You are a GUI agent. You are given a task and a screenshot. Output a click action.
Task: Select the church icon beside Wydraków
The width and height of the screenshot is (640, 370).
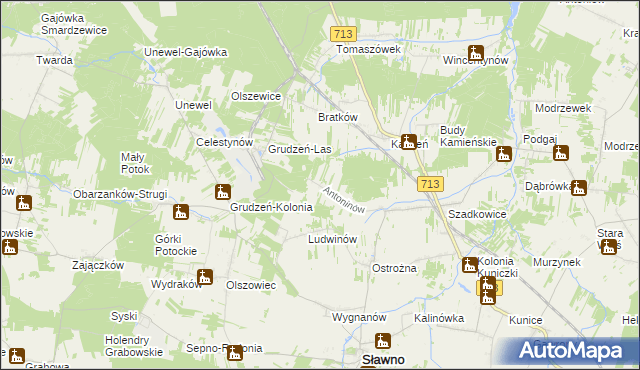[205, 277]
